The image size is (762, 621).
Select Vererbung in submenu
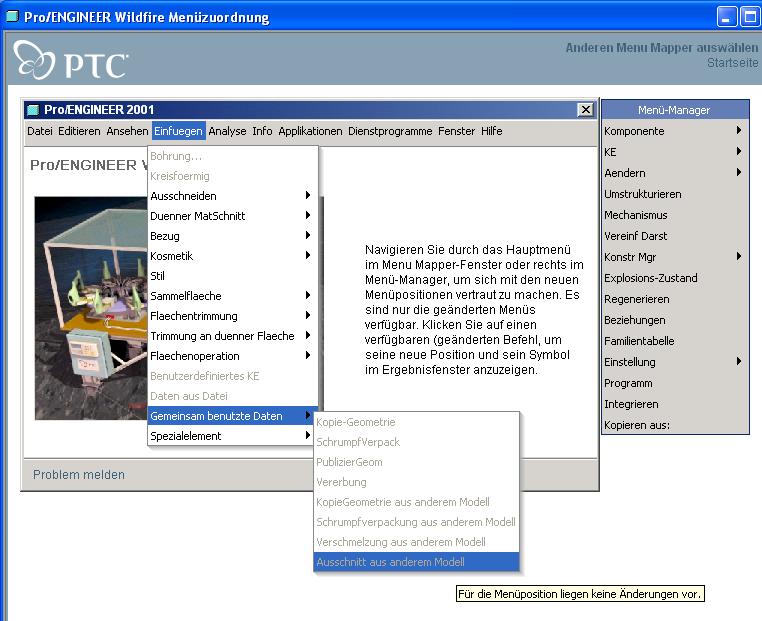pos(416,482)
